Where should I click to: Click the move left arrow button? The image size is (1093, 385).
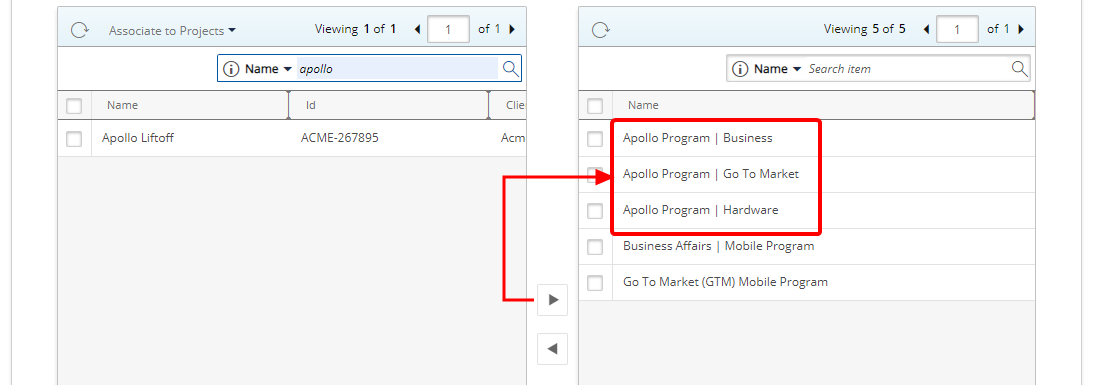(x=553, y=349)
